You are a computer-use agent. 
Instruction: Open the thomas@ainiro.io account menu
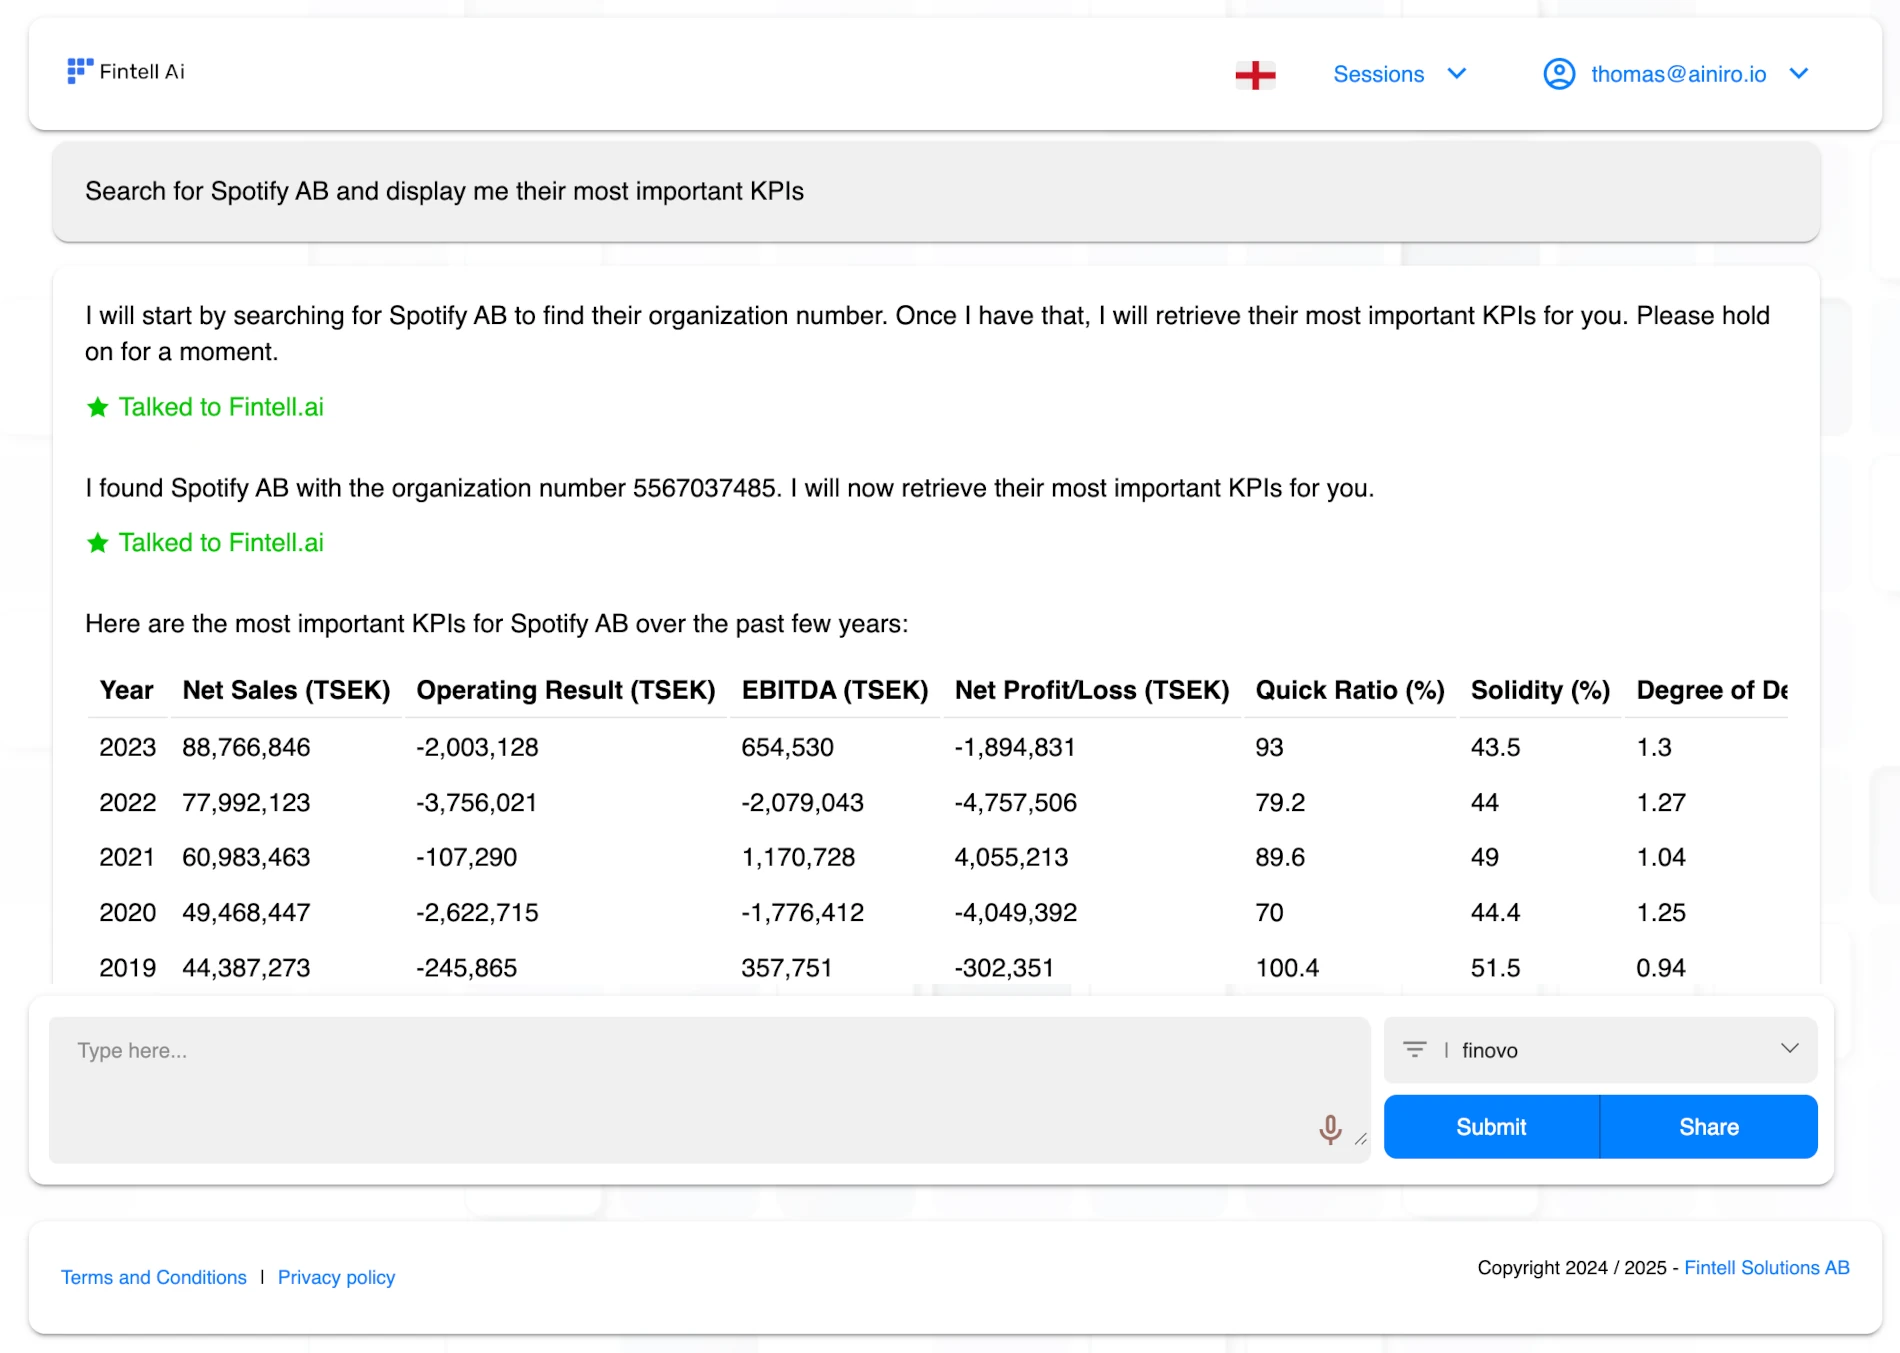(1677, 73)
